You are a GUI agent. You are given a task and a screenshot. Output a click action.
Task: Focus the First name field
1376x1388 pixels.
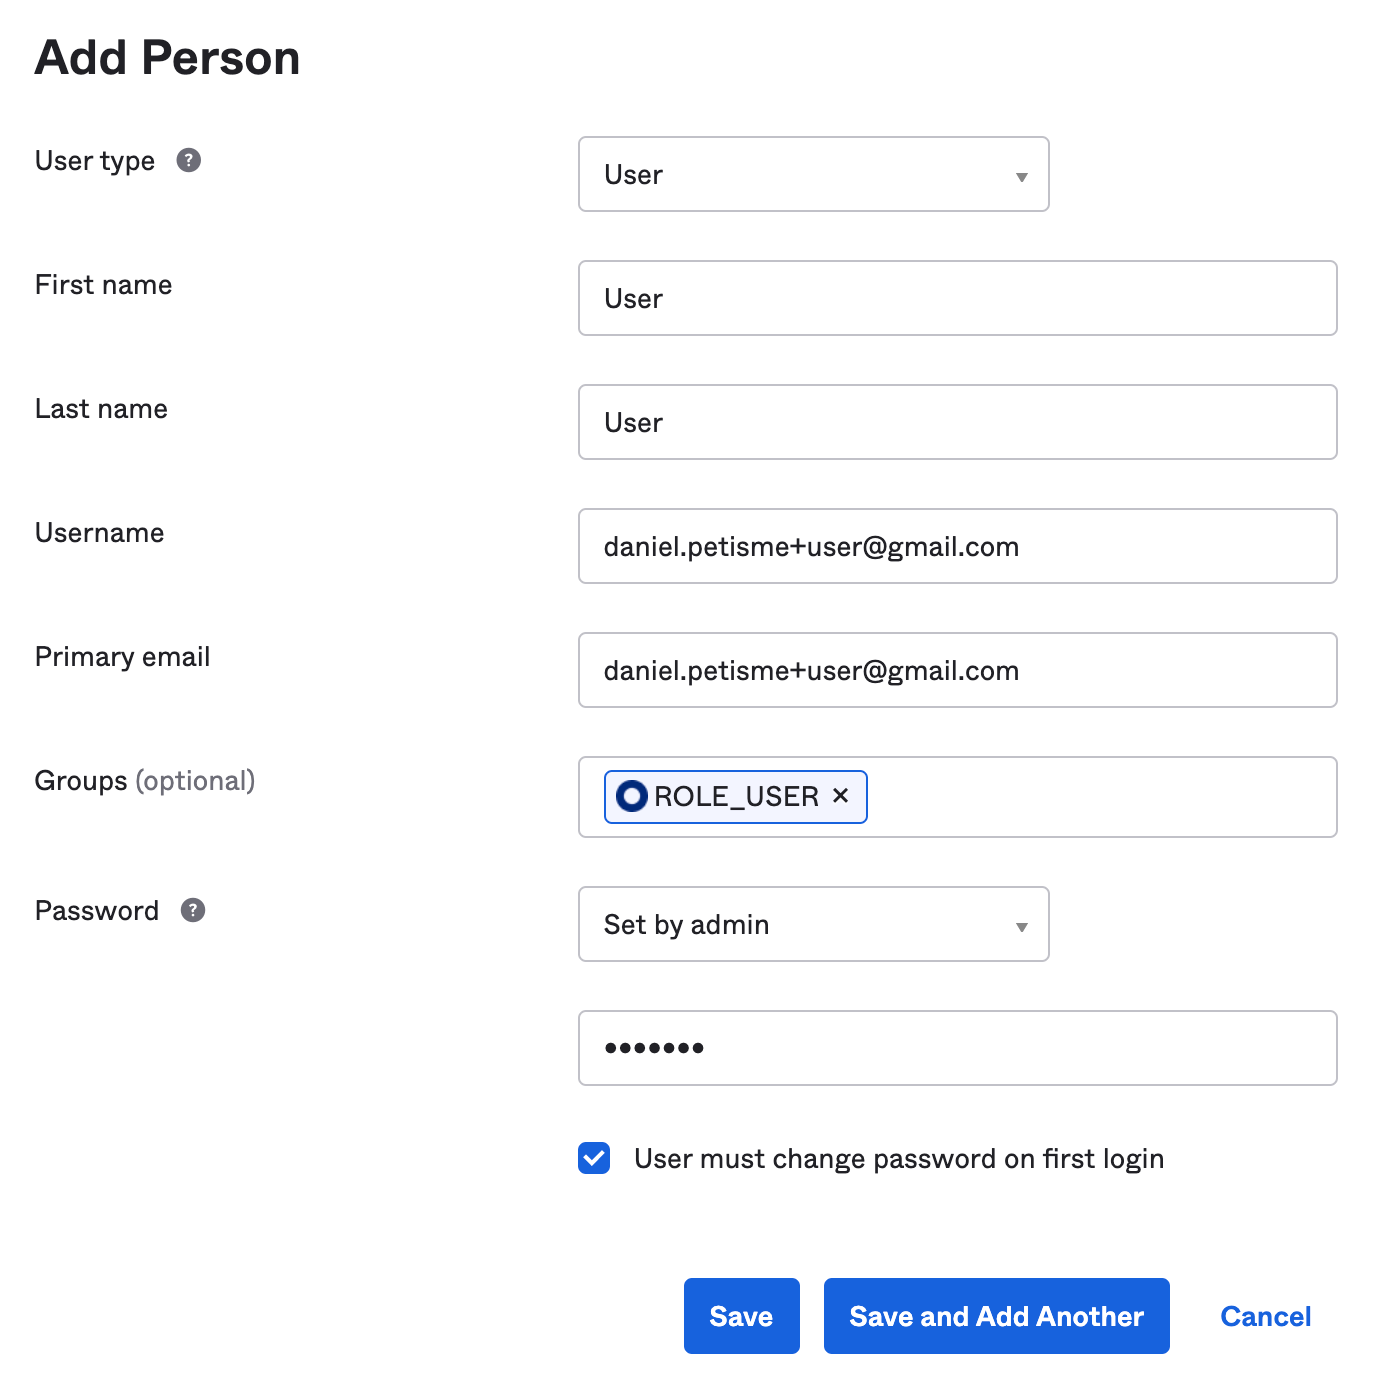coord(957,299)
